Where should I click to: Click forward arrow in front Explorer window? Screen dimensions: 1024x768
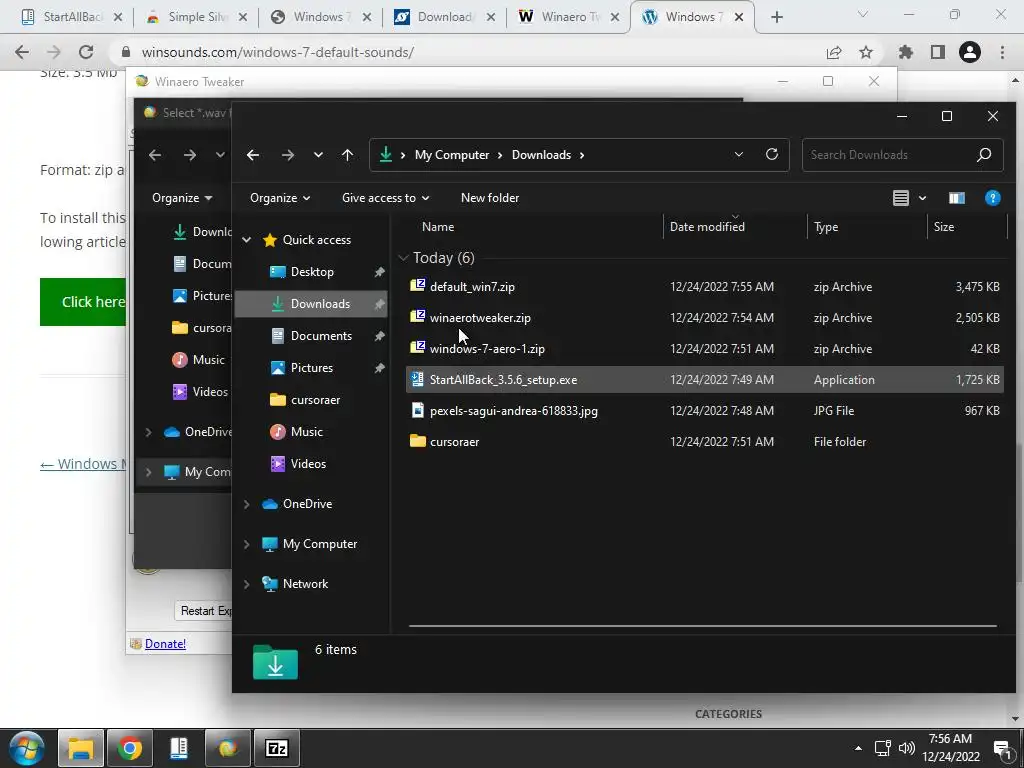pyautogui.click(x=287, y=155)
